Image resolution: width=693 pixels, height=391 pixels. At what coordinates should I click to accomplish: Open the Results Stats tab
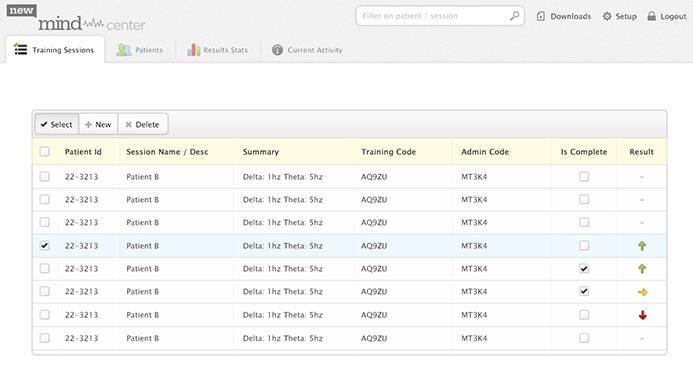(x=217, y=50)
